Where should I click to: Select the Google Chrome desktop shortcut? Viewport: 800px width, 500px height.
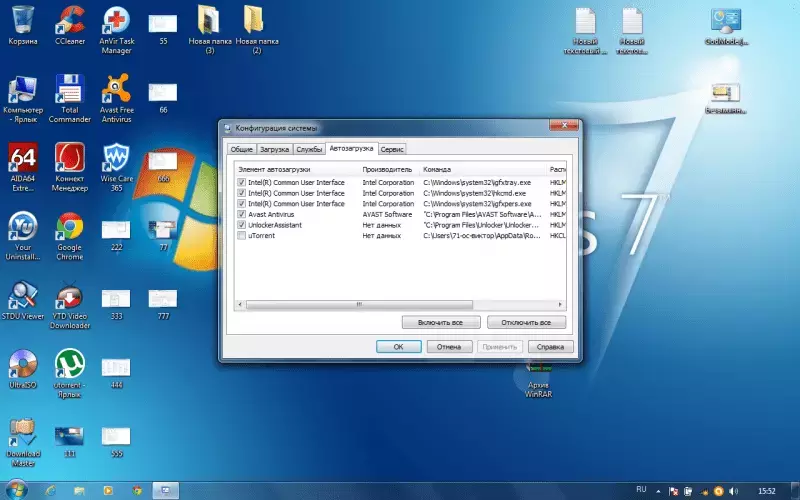pos(70,236)
